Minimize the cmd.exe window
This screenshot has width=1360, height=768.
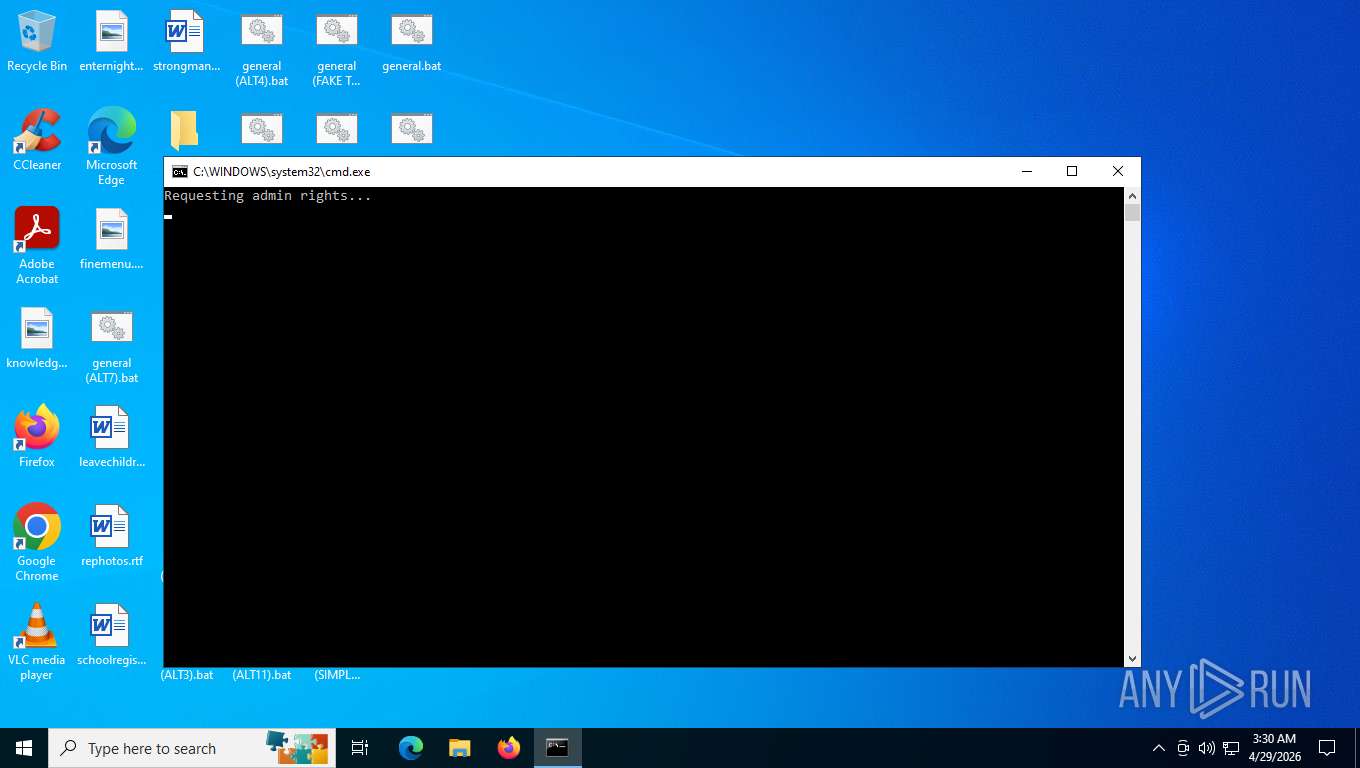point(1026,172)
